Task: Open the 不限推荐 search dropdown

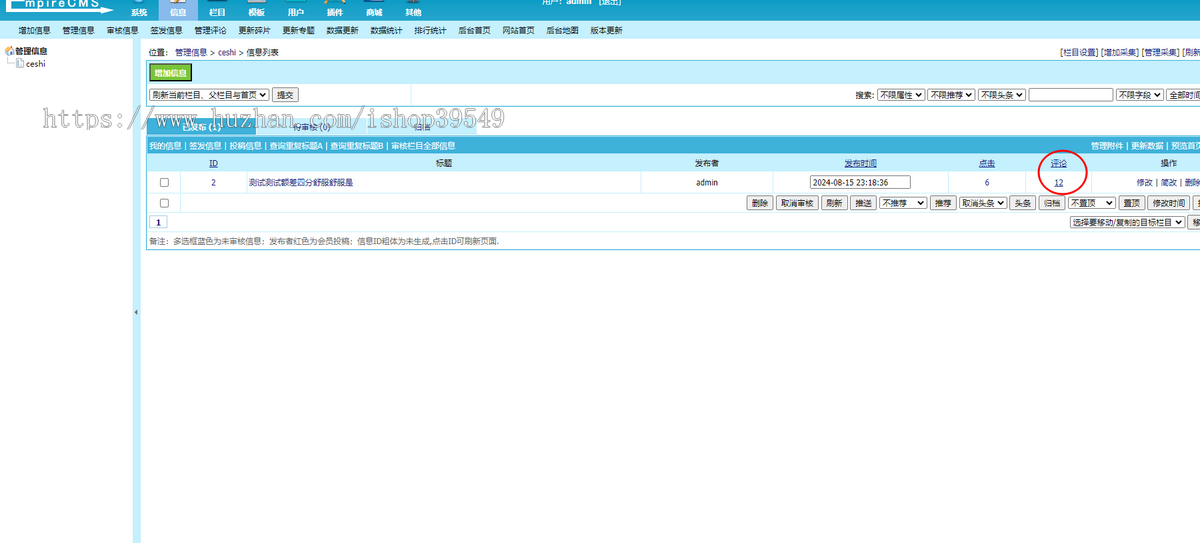Action: point(951,95)
